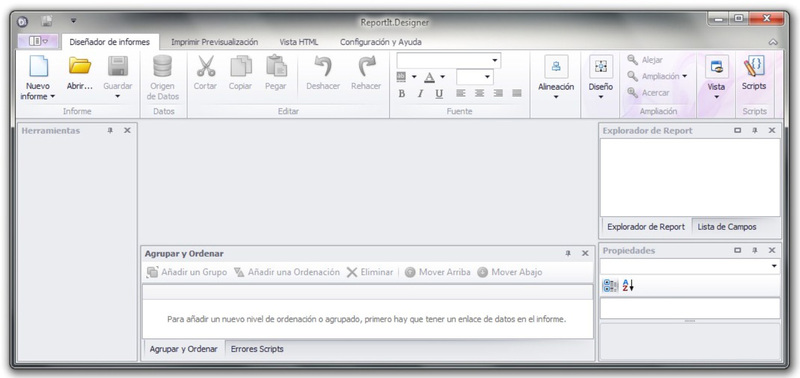Switch to the Errores Scripts tab
800x378 pixels.
[x=257, y=349]
